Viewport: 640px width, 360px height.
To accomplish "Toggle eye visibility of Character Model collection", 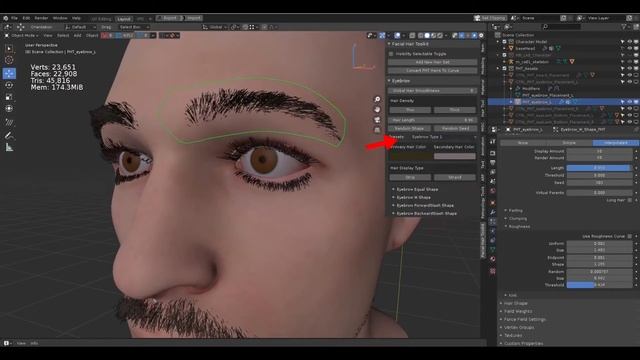I will pyautogui.click(x=629, y=42).
